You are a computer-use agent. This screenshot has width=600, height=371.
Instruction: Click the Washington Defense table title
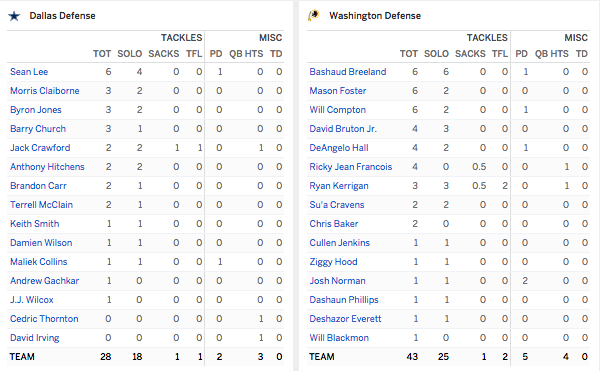point(375,16)
